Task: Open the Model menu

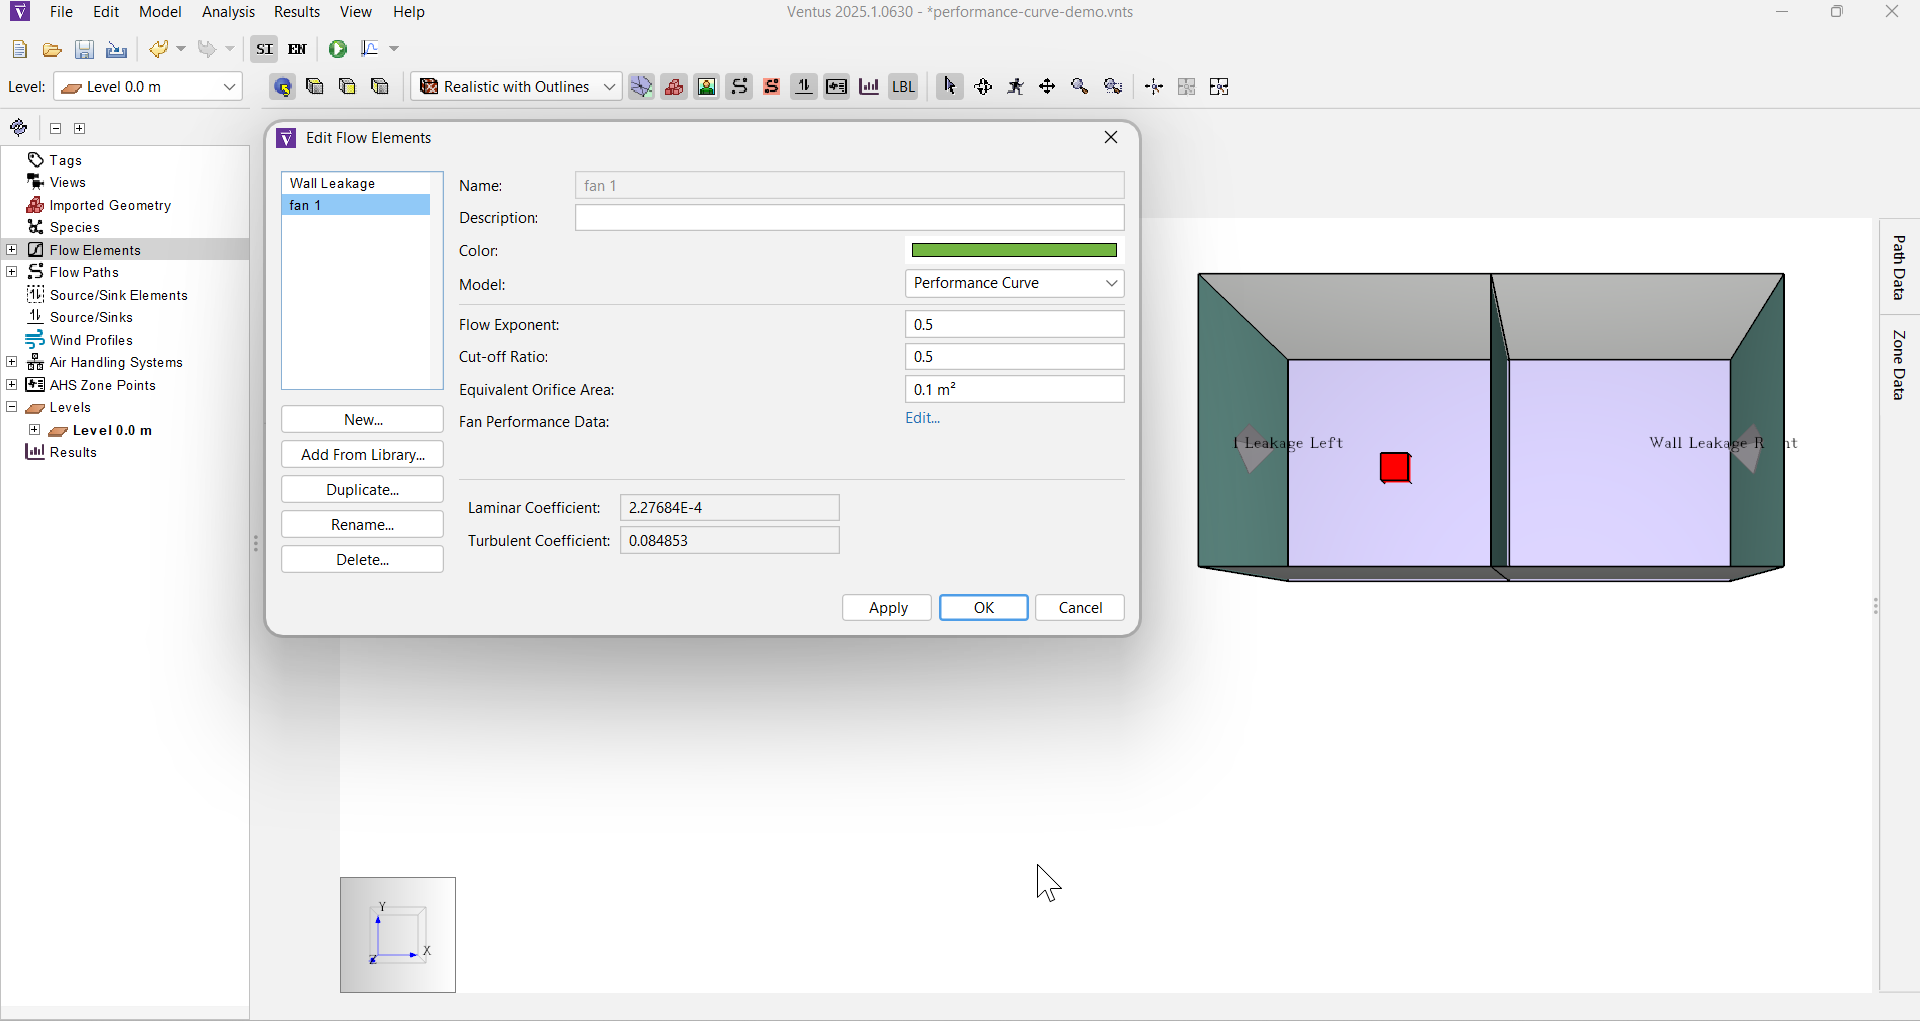Action: [160, 12]
